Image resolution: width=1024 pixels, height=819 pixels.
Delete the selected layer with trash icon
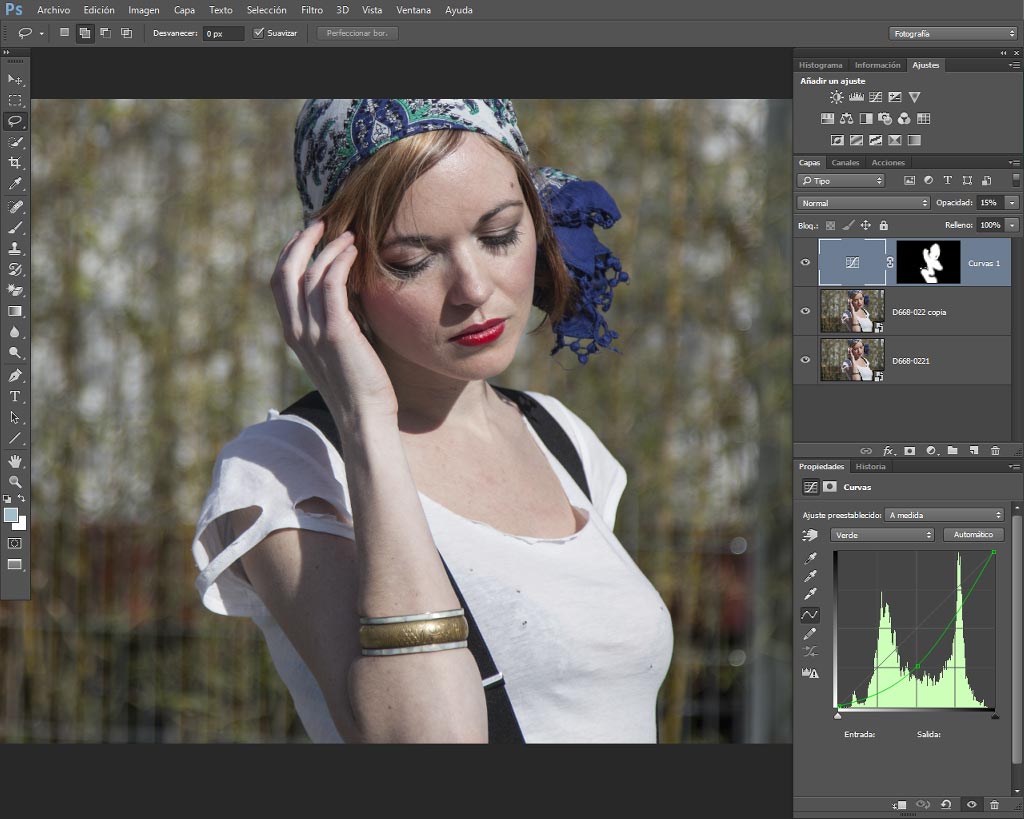click(995, 451)
